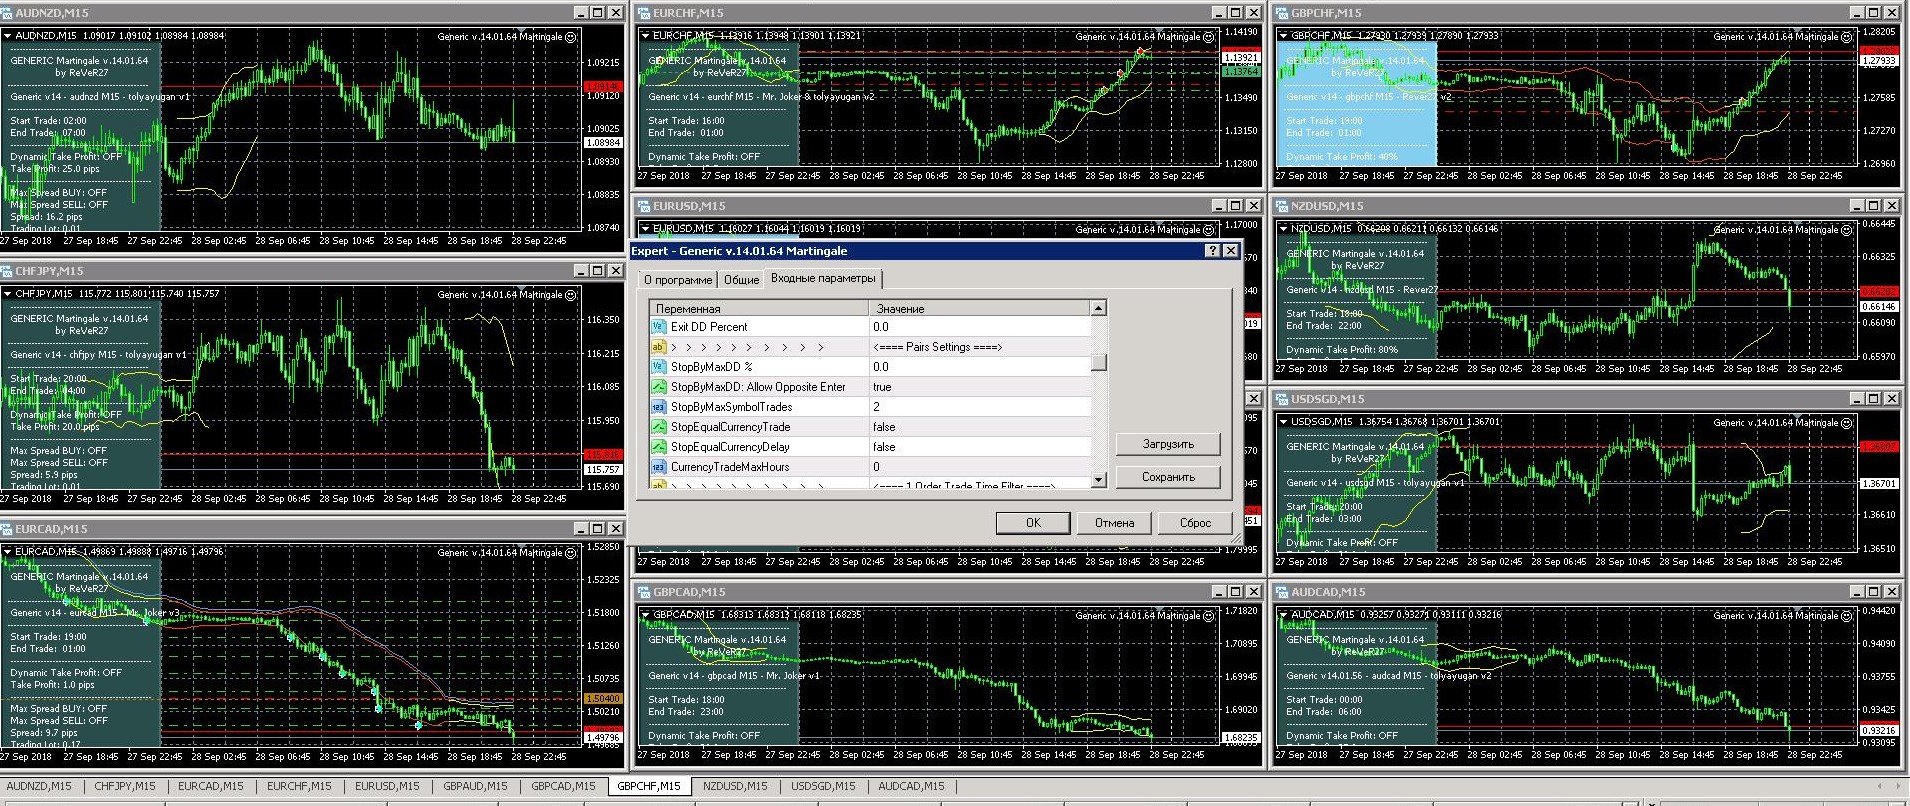The height and width of the screenshot is (806, 1910).
Task: Expand one-click trading arrow on GBPCAD chart
Action: (x=646, y=615)
